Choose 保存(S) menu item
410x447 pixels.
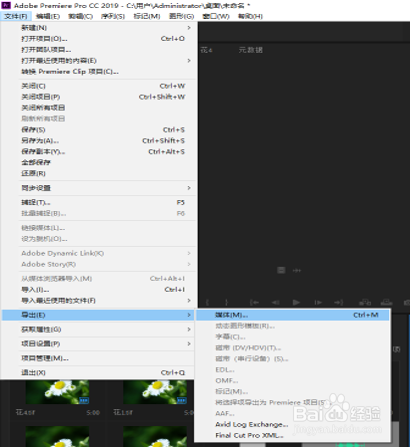click(98, 130)
